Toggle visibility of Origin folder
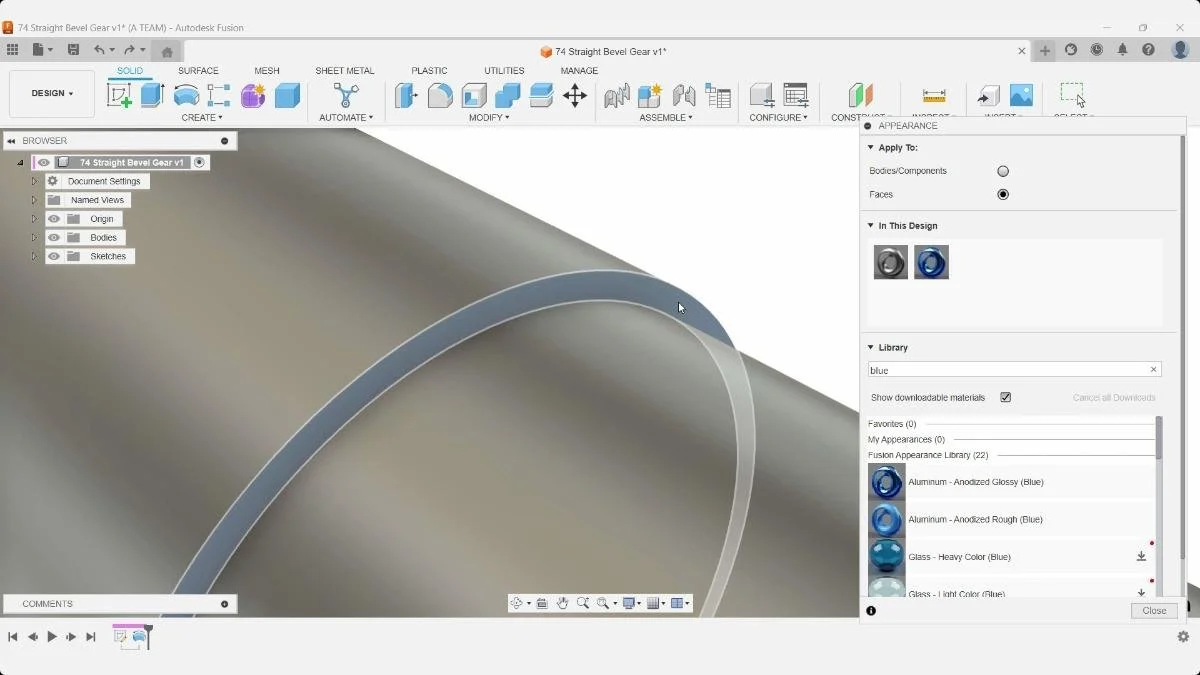 click(54, 219)
